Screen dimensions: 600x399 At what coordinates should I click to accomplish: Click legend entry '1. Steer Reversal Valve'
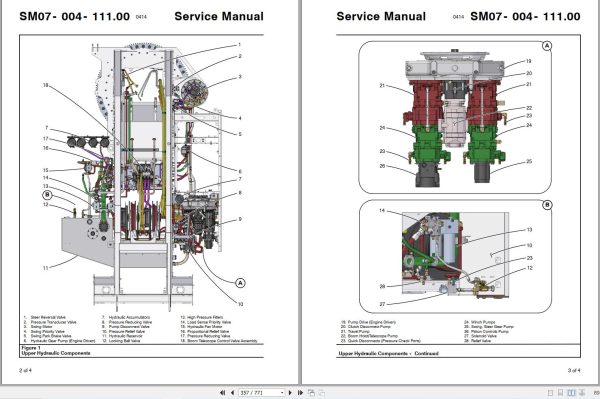(45, 317)
